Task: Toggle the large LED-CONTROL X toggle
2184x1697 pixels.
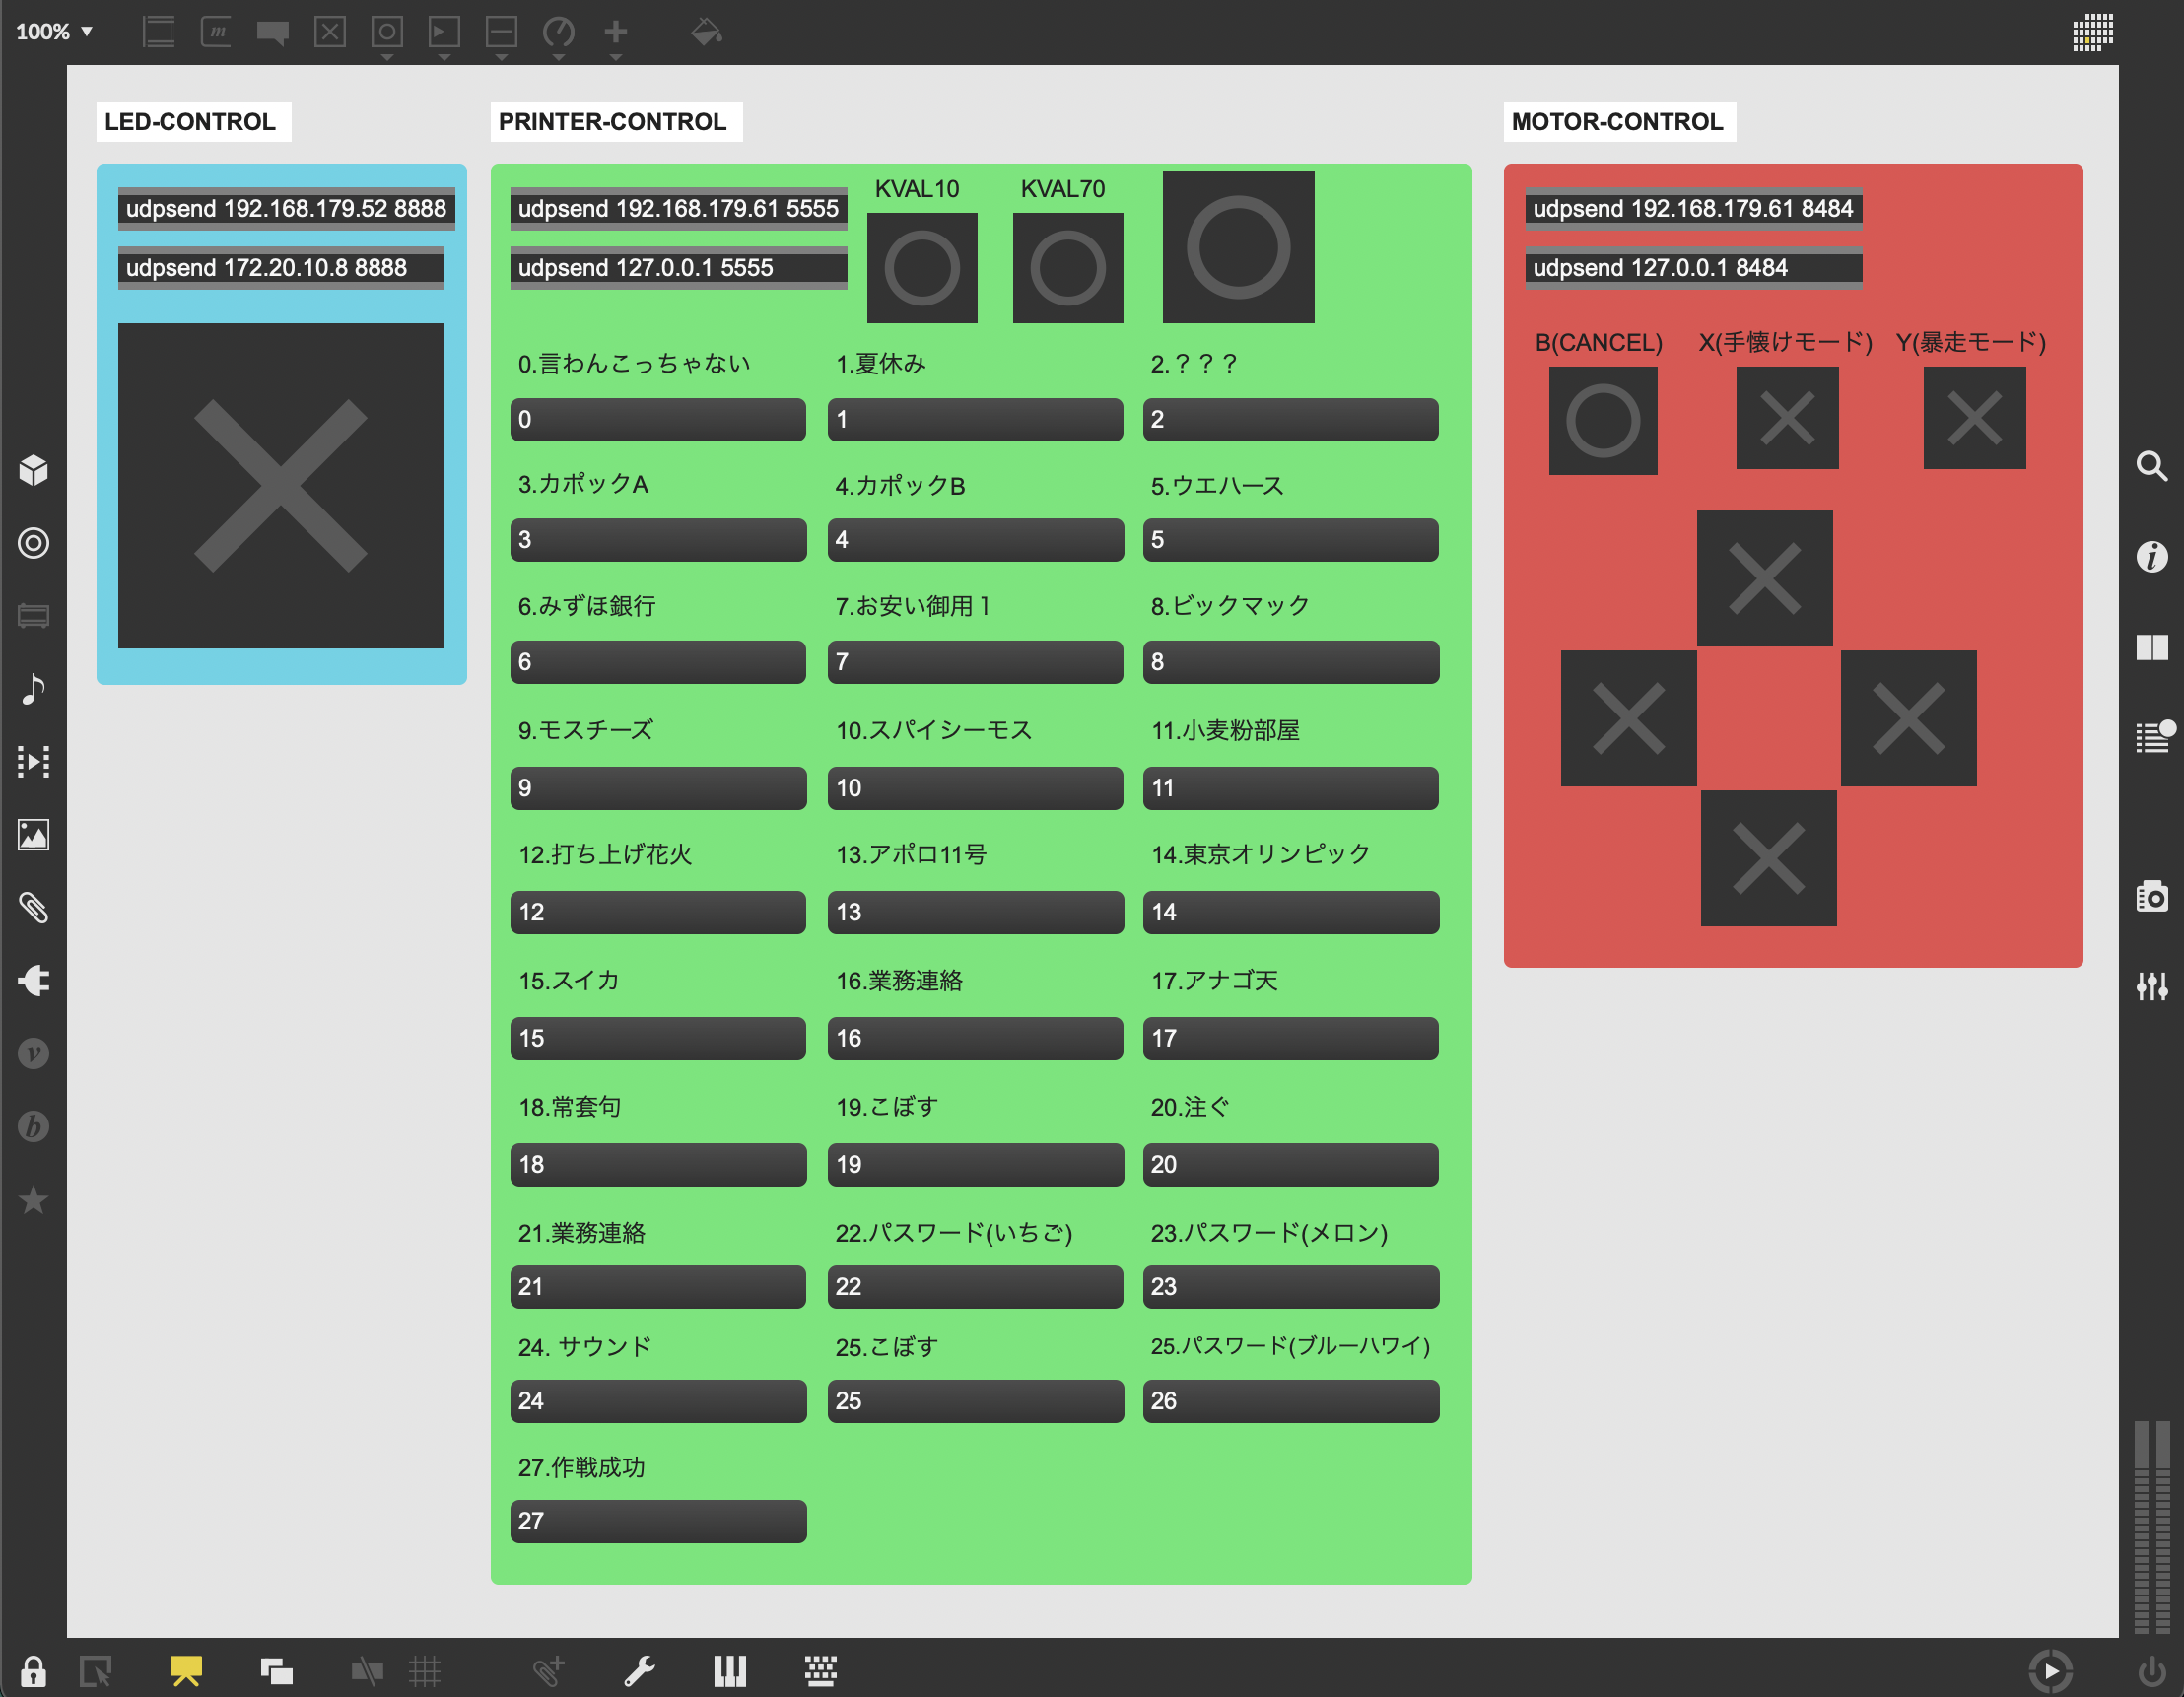Action: pos(280,485)
